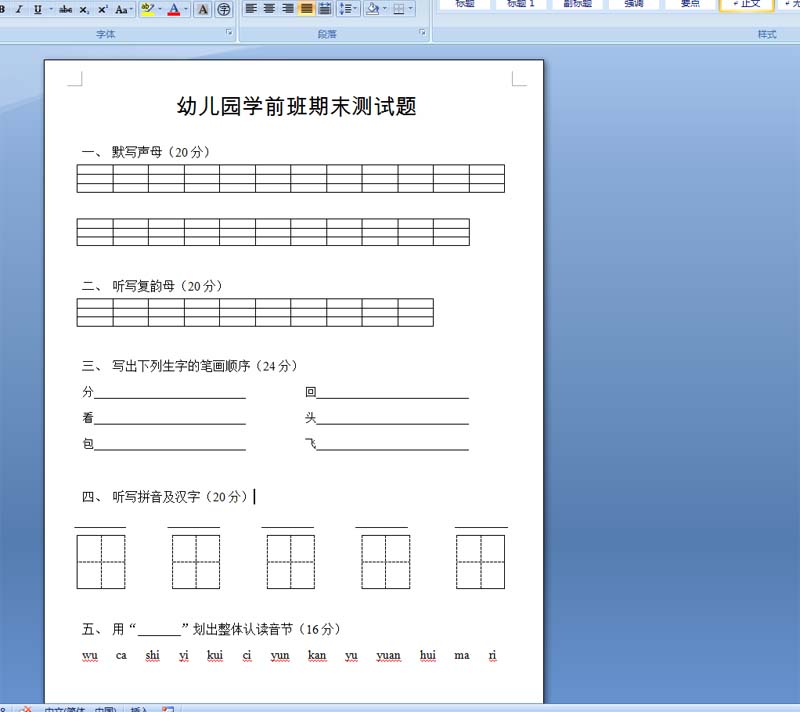
Task: Apply red font color
Action: coord(174,9)
